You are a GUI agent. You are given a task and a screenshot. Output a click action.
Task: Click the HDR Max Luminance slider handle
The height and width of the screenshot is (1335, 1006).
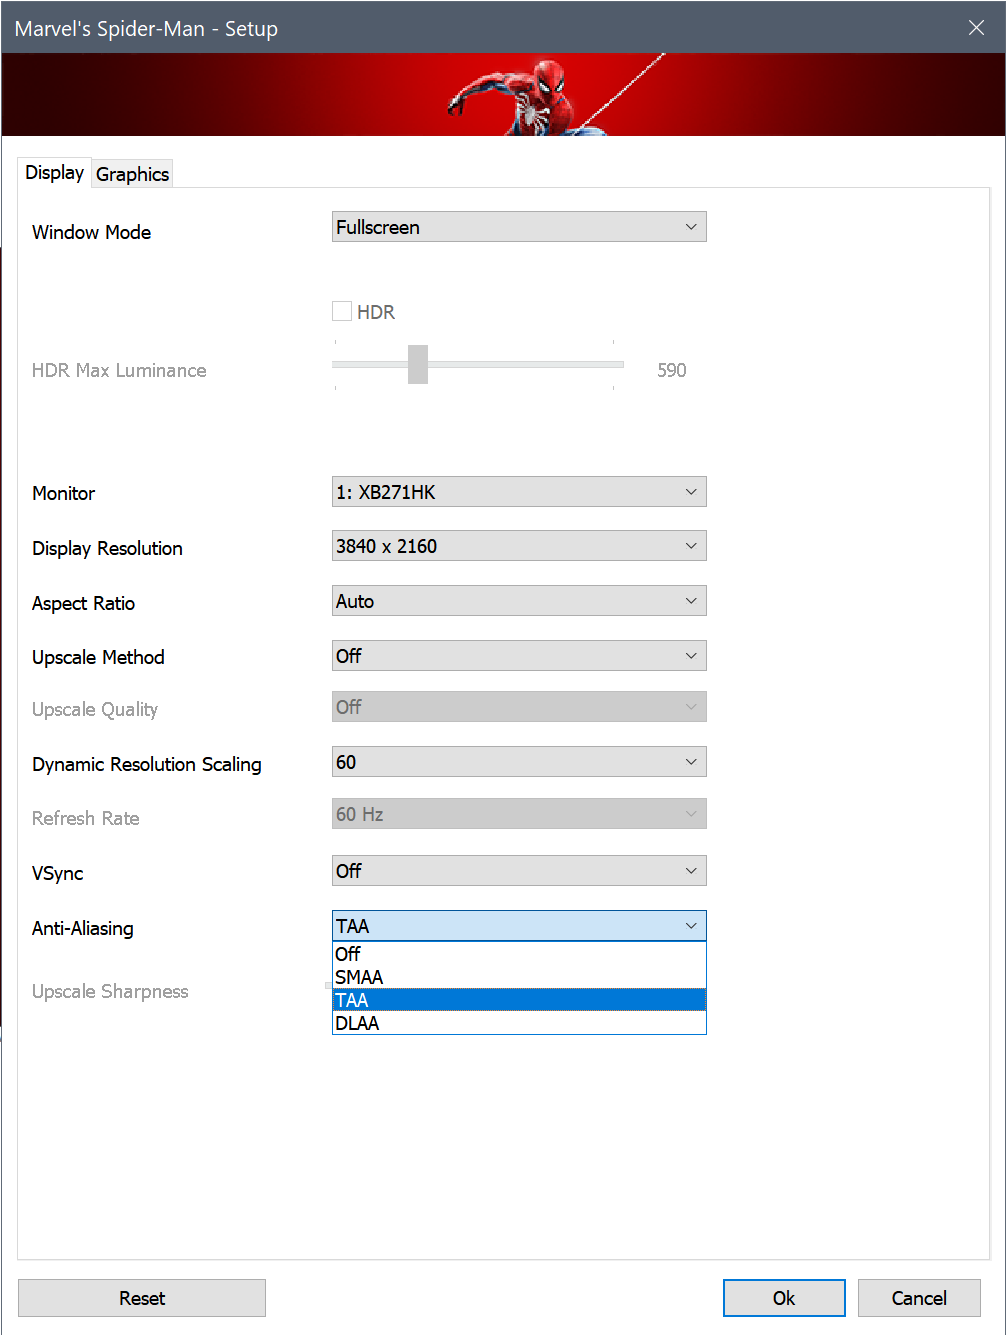click(418, 364)
